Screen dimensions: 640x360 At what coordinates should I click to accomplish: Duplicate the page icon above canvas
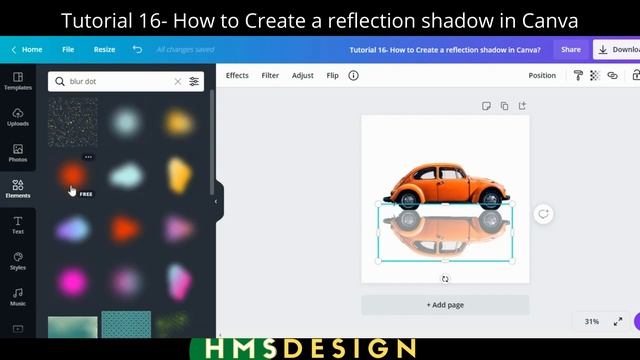[504, 106]
